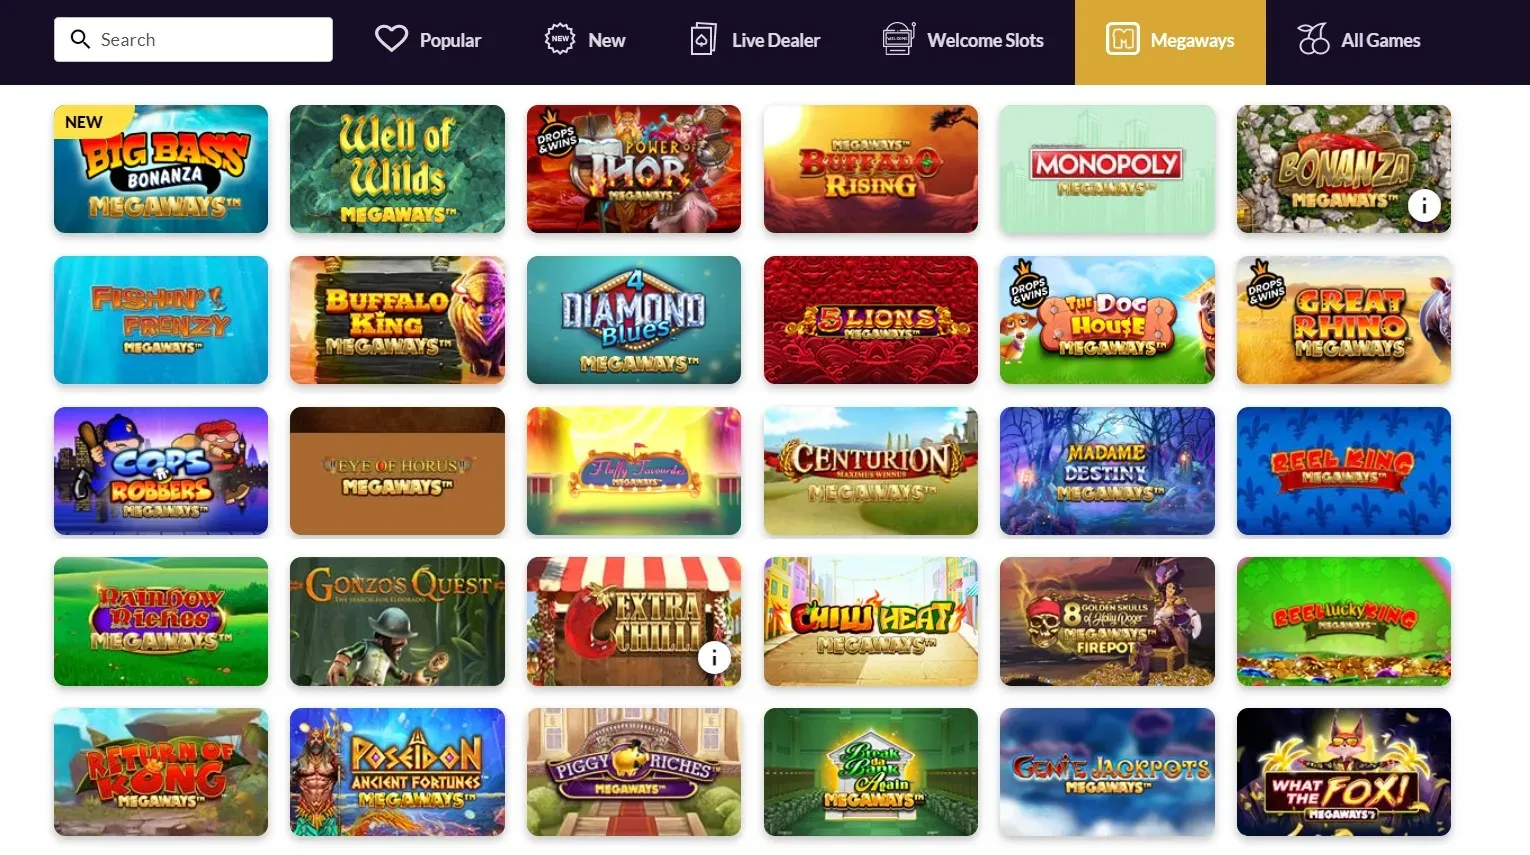The width and height of the screenshot is (1530, 855).
Task: Select the All Games tab
Action: pos(1359,40)
